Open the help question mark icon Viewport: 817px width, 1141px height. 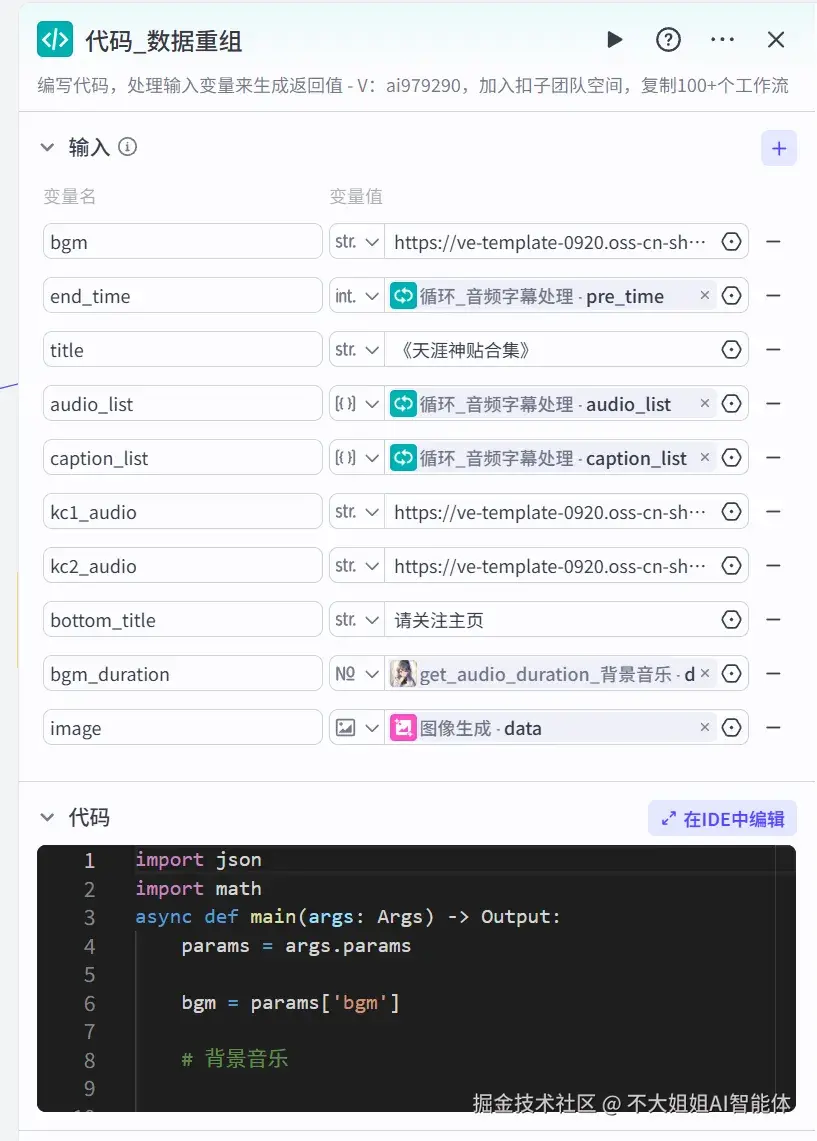[x=667, y=39]
